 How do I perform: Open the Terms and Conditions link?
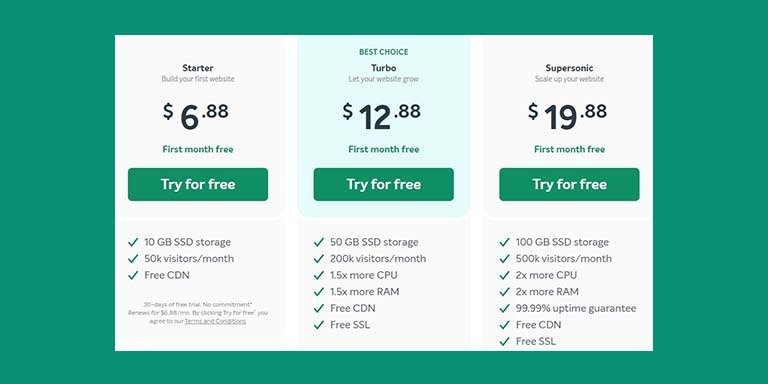click(216, 321)
